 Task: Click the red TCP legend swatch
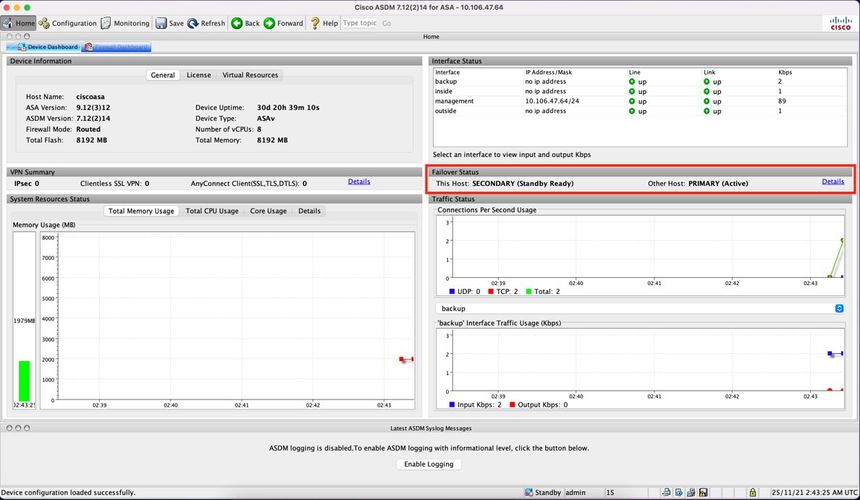(x=491, y=292)
